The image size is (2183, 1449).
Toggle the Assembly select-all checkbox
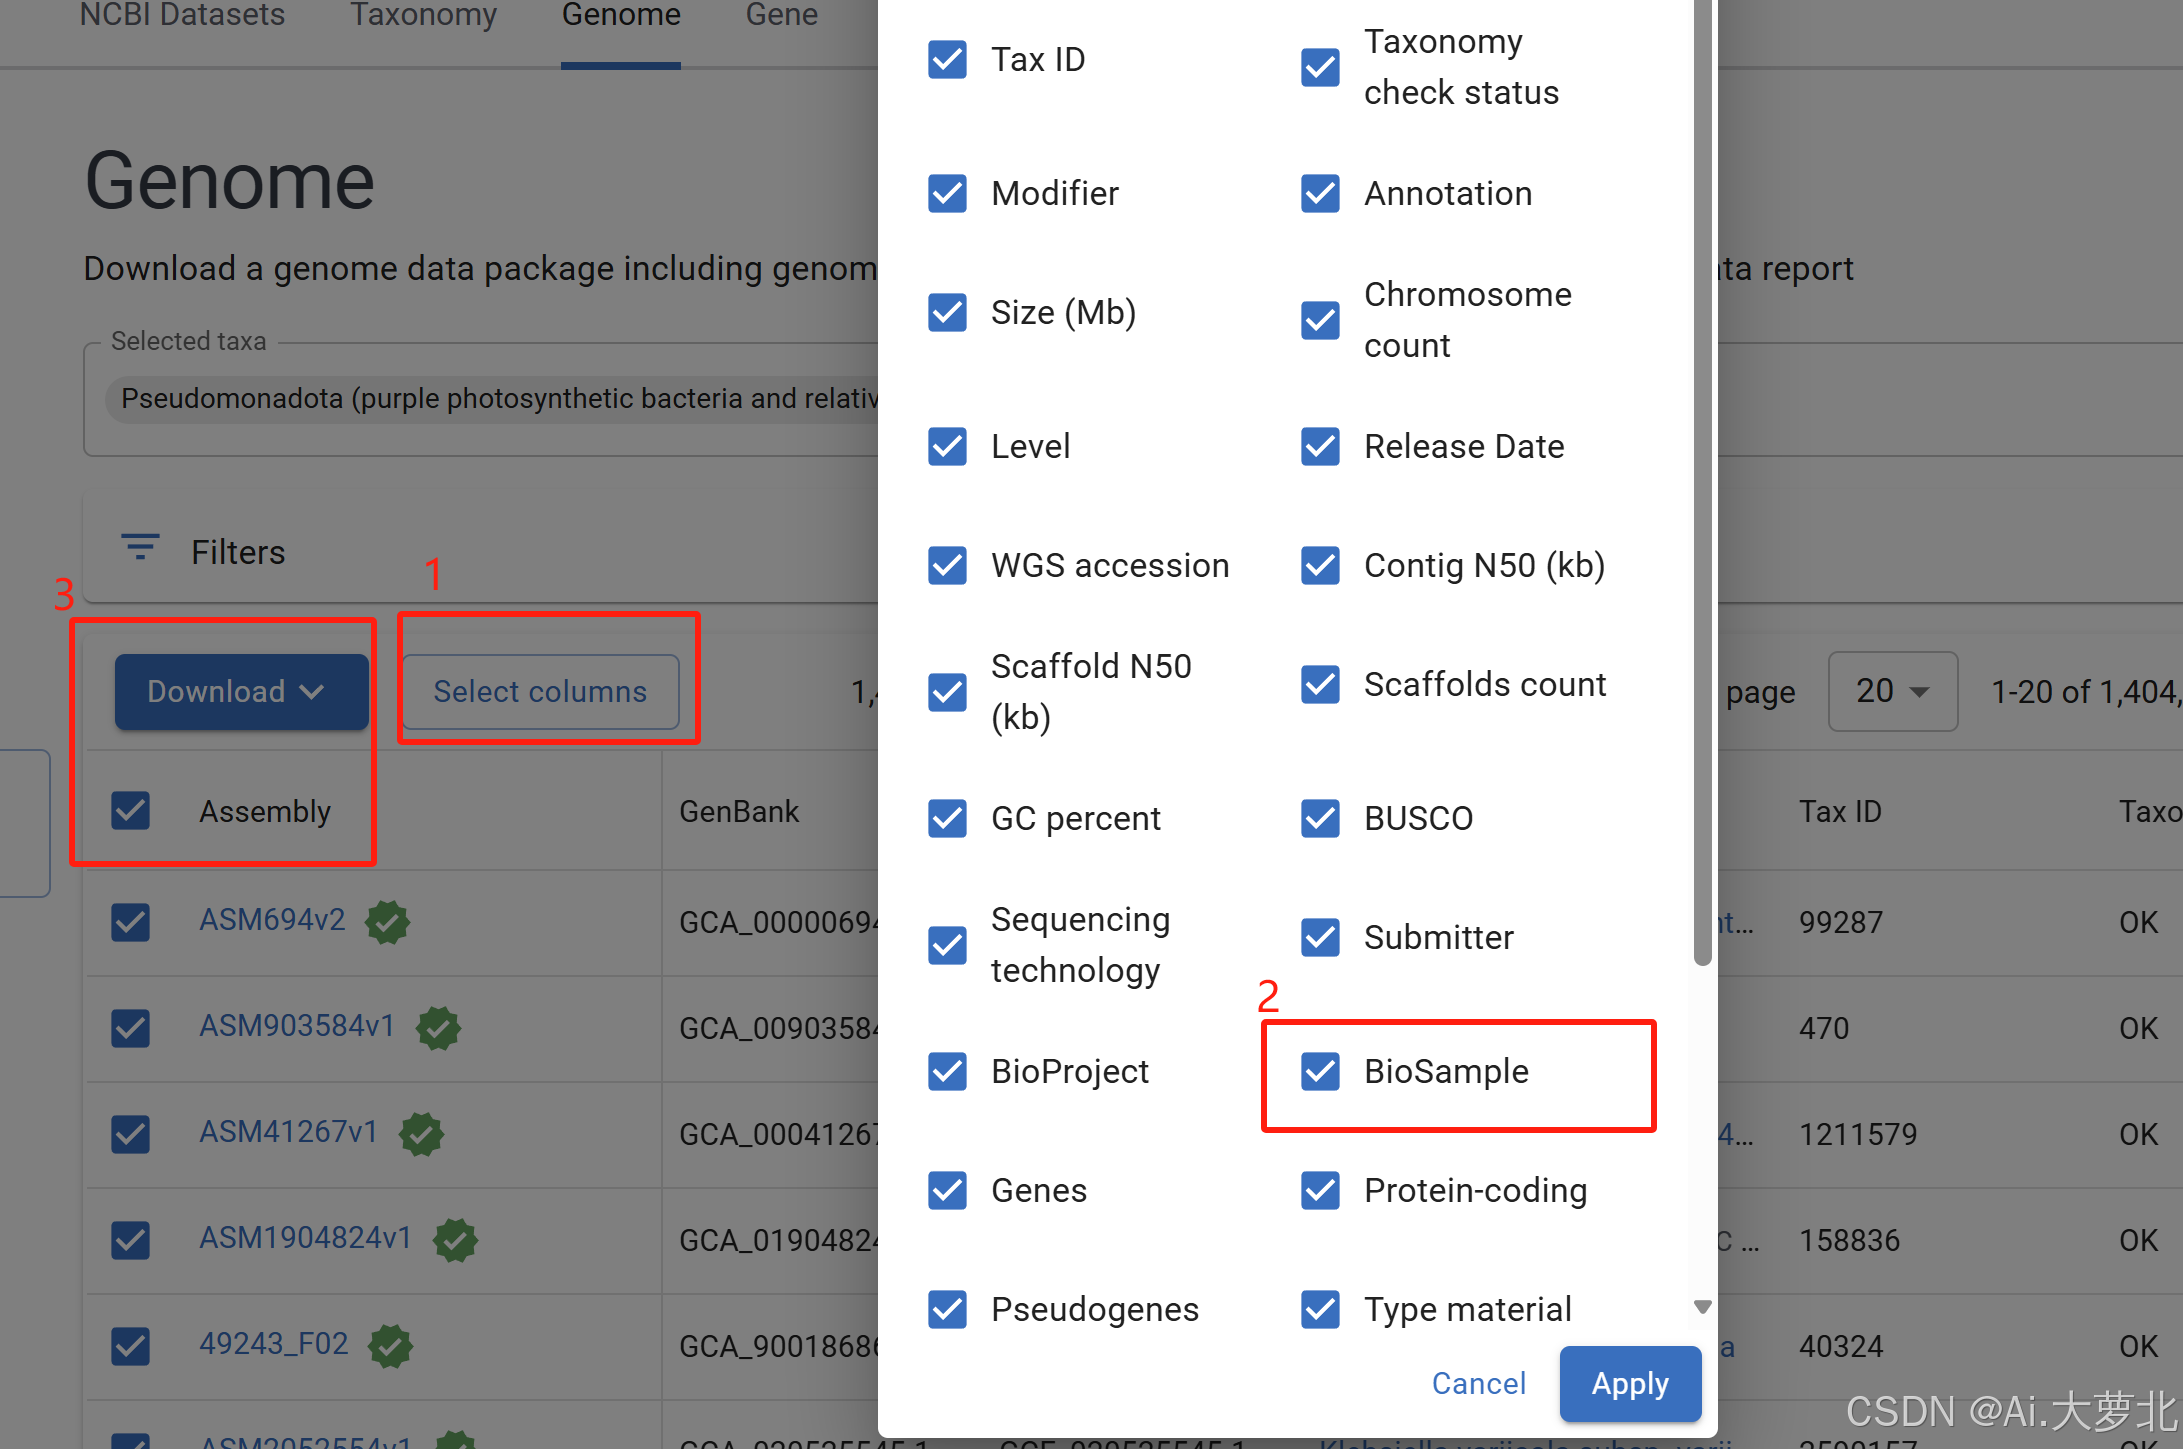pyautogui.click(x=131, y=811)
